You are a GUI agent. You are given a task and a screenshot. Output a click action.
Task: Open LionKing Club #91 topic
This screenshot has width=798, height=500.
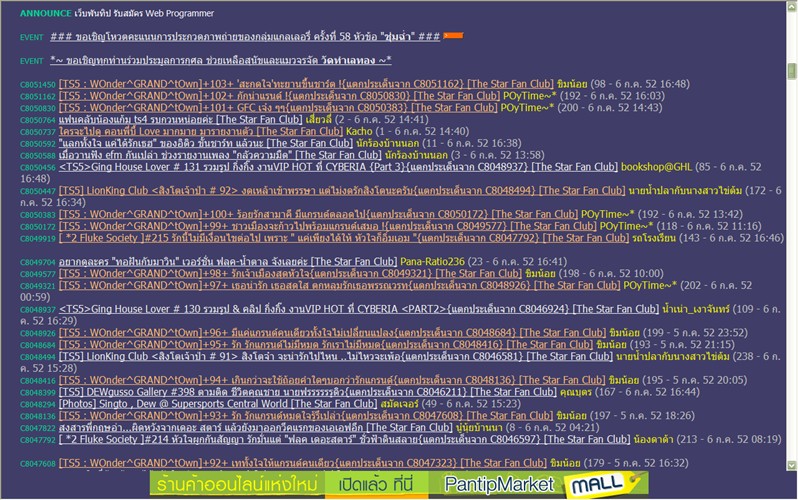coord(335,356)
